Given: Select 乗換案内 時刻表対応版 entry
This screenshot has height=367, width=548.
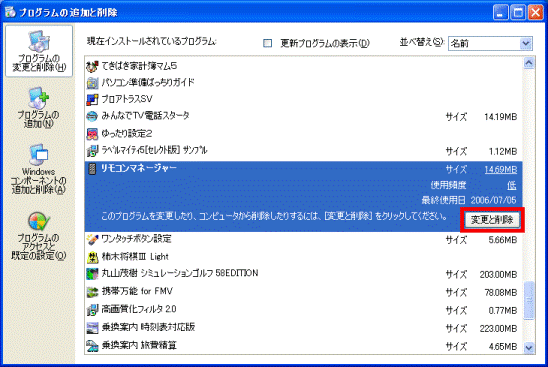Looking at the screenshot, I should 303,328.
